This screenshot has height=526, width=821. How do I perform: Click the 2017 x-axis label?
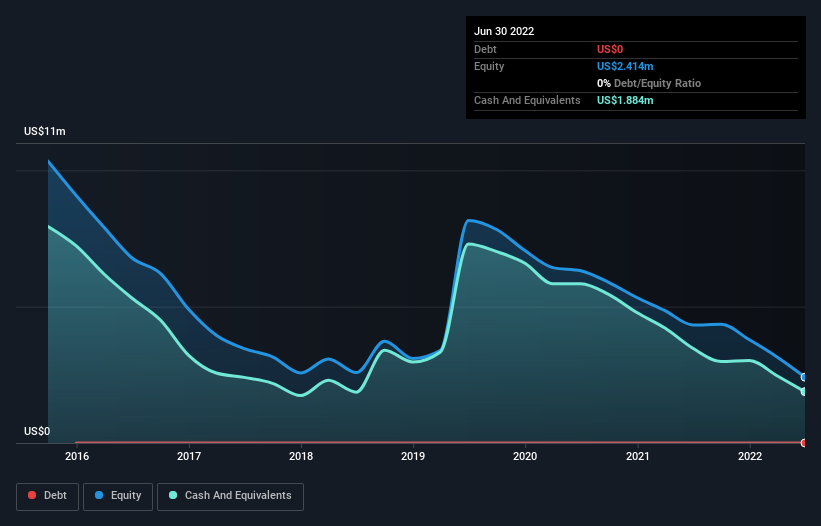[189, 456]
